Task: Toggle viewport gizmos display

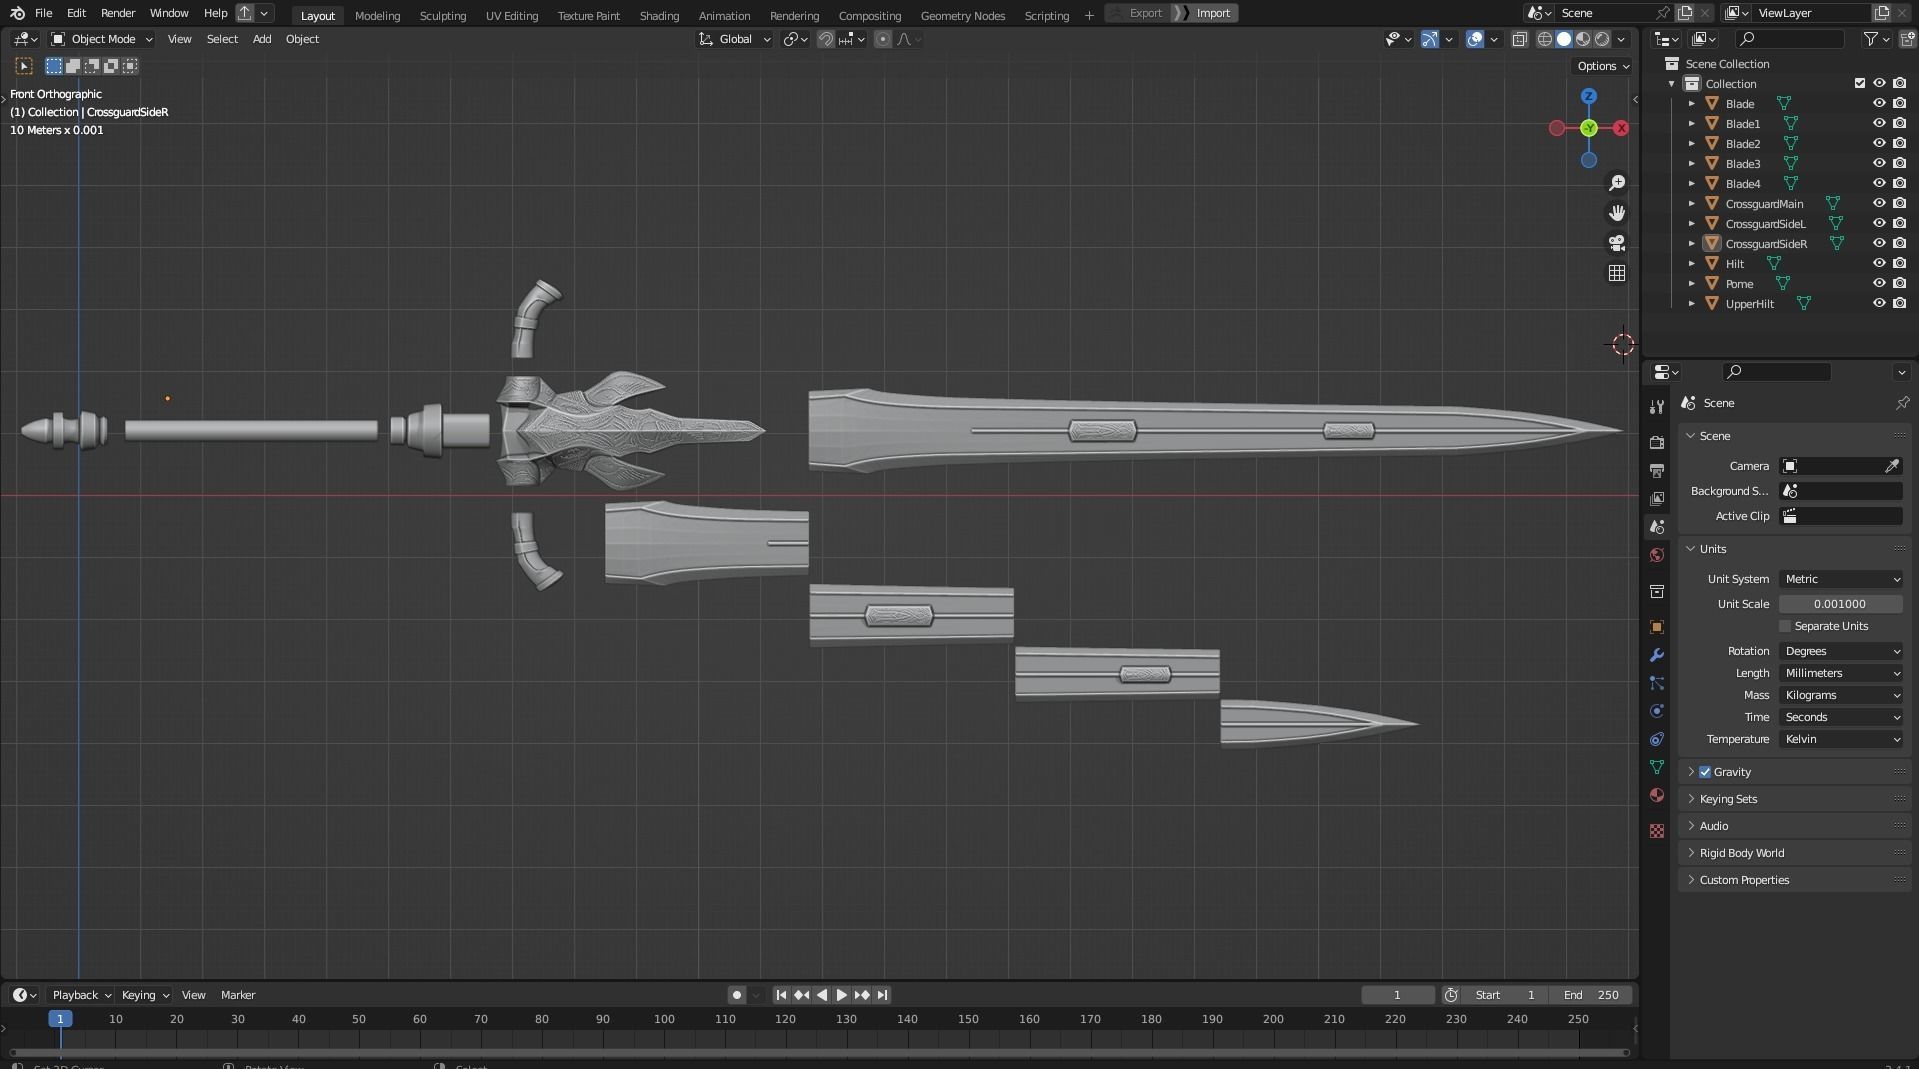Action: pyautogui.click(x=1430, y=39)
